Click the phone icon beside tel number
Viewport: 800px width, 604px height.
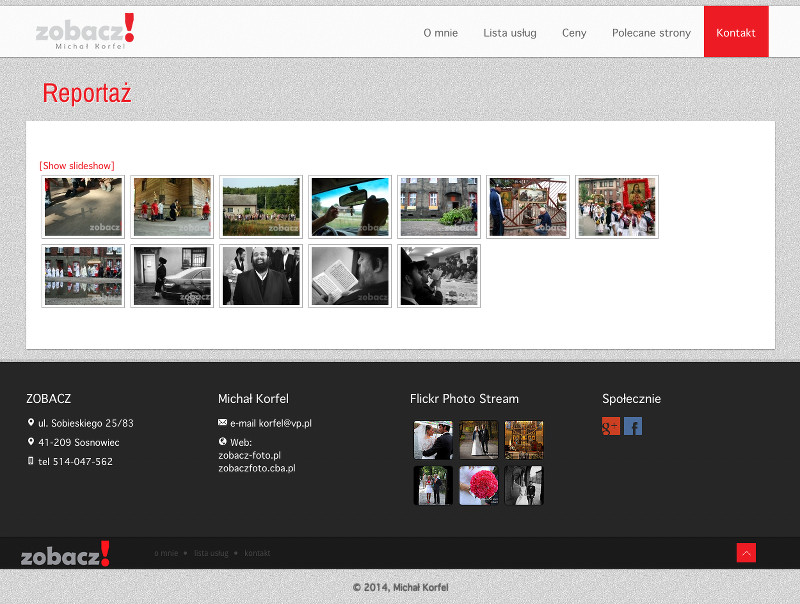click(31, 461)
